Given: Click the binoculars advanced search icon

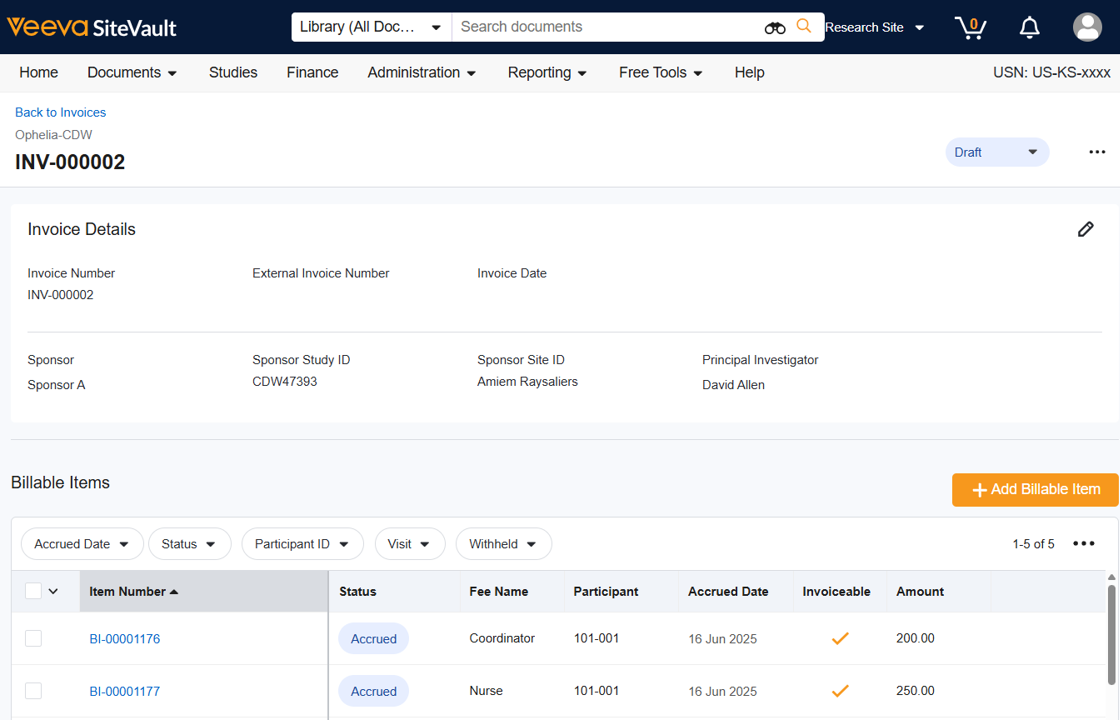Looking at the screenshot, I should [774, 28].
